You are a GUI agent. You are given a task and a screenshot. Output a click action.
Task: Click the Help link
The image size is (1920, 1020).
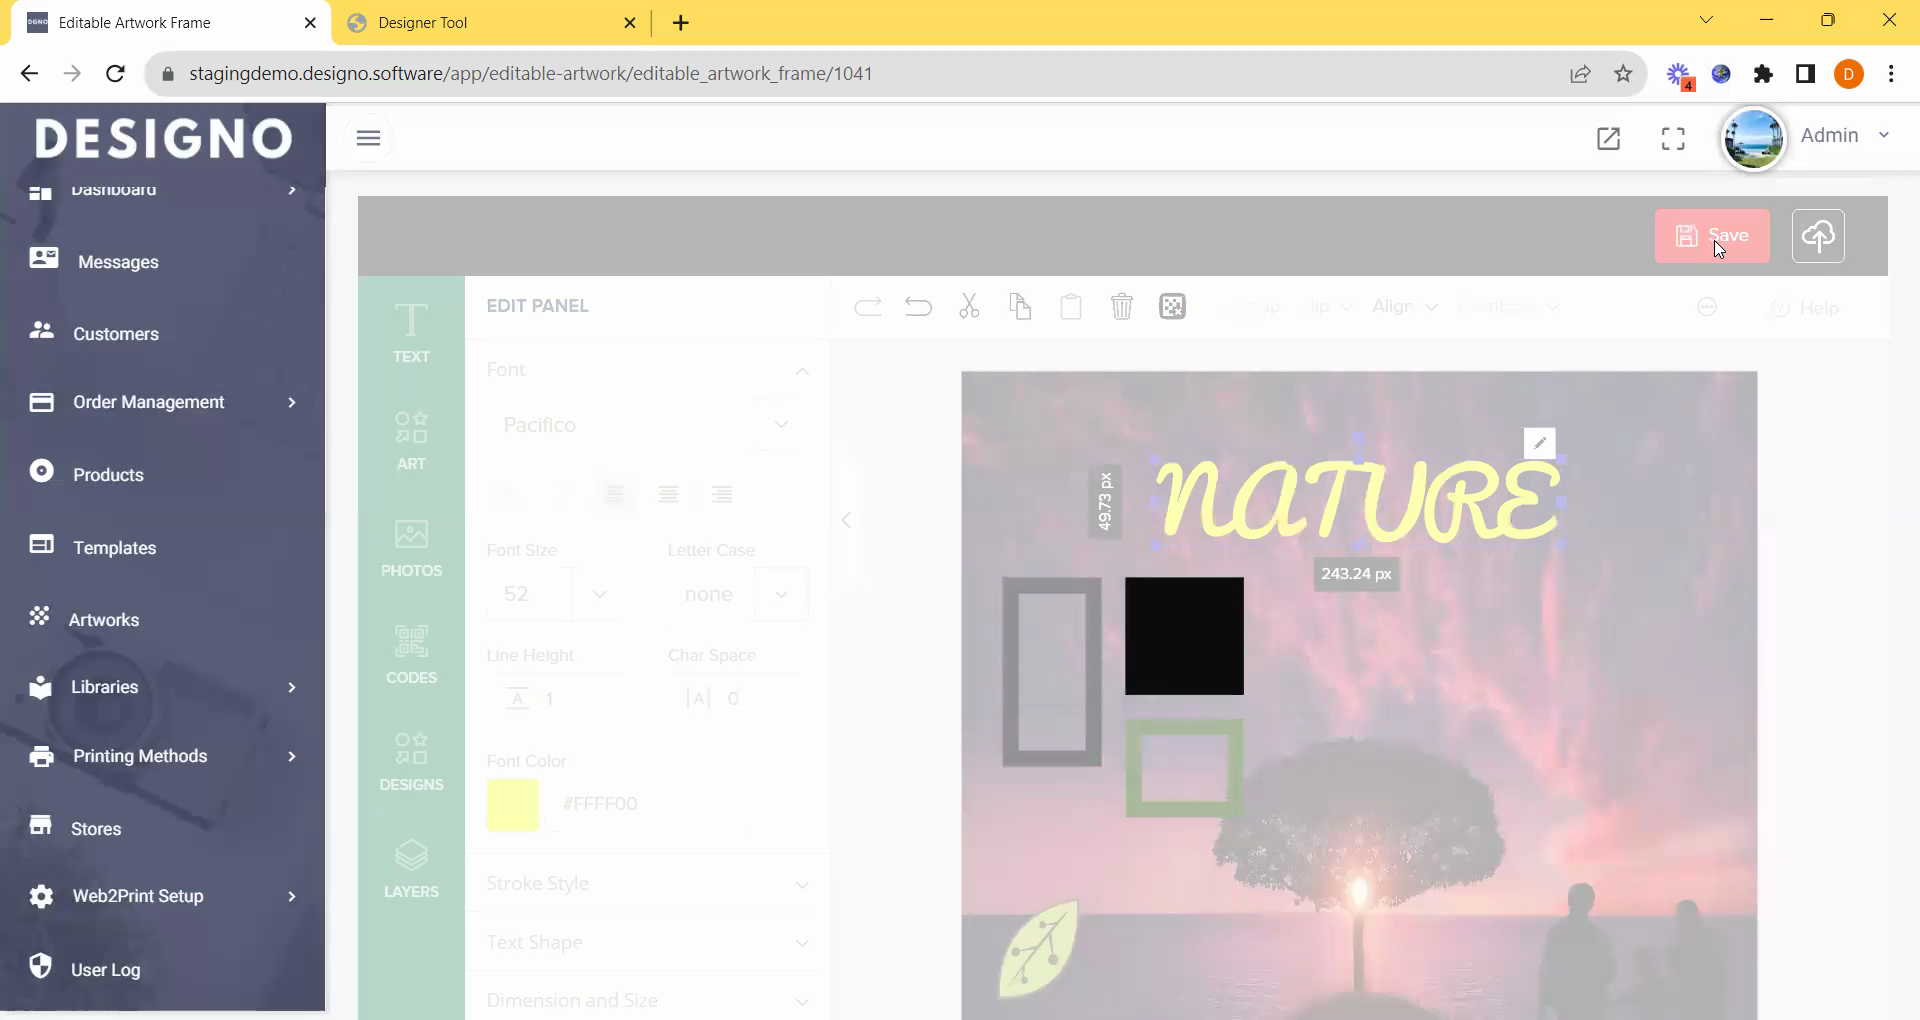click(x=1806, y=308)
